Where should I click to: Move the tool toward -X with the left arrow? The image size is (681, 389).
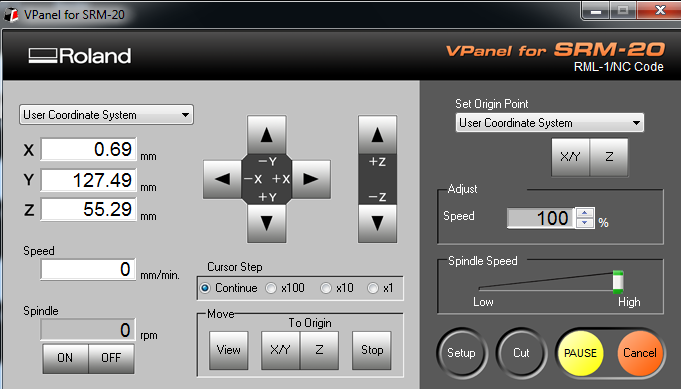222,179
